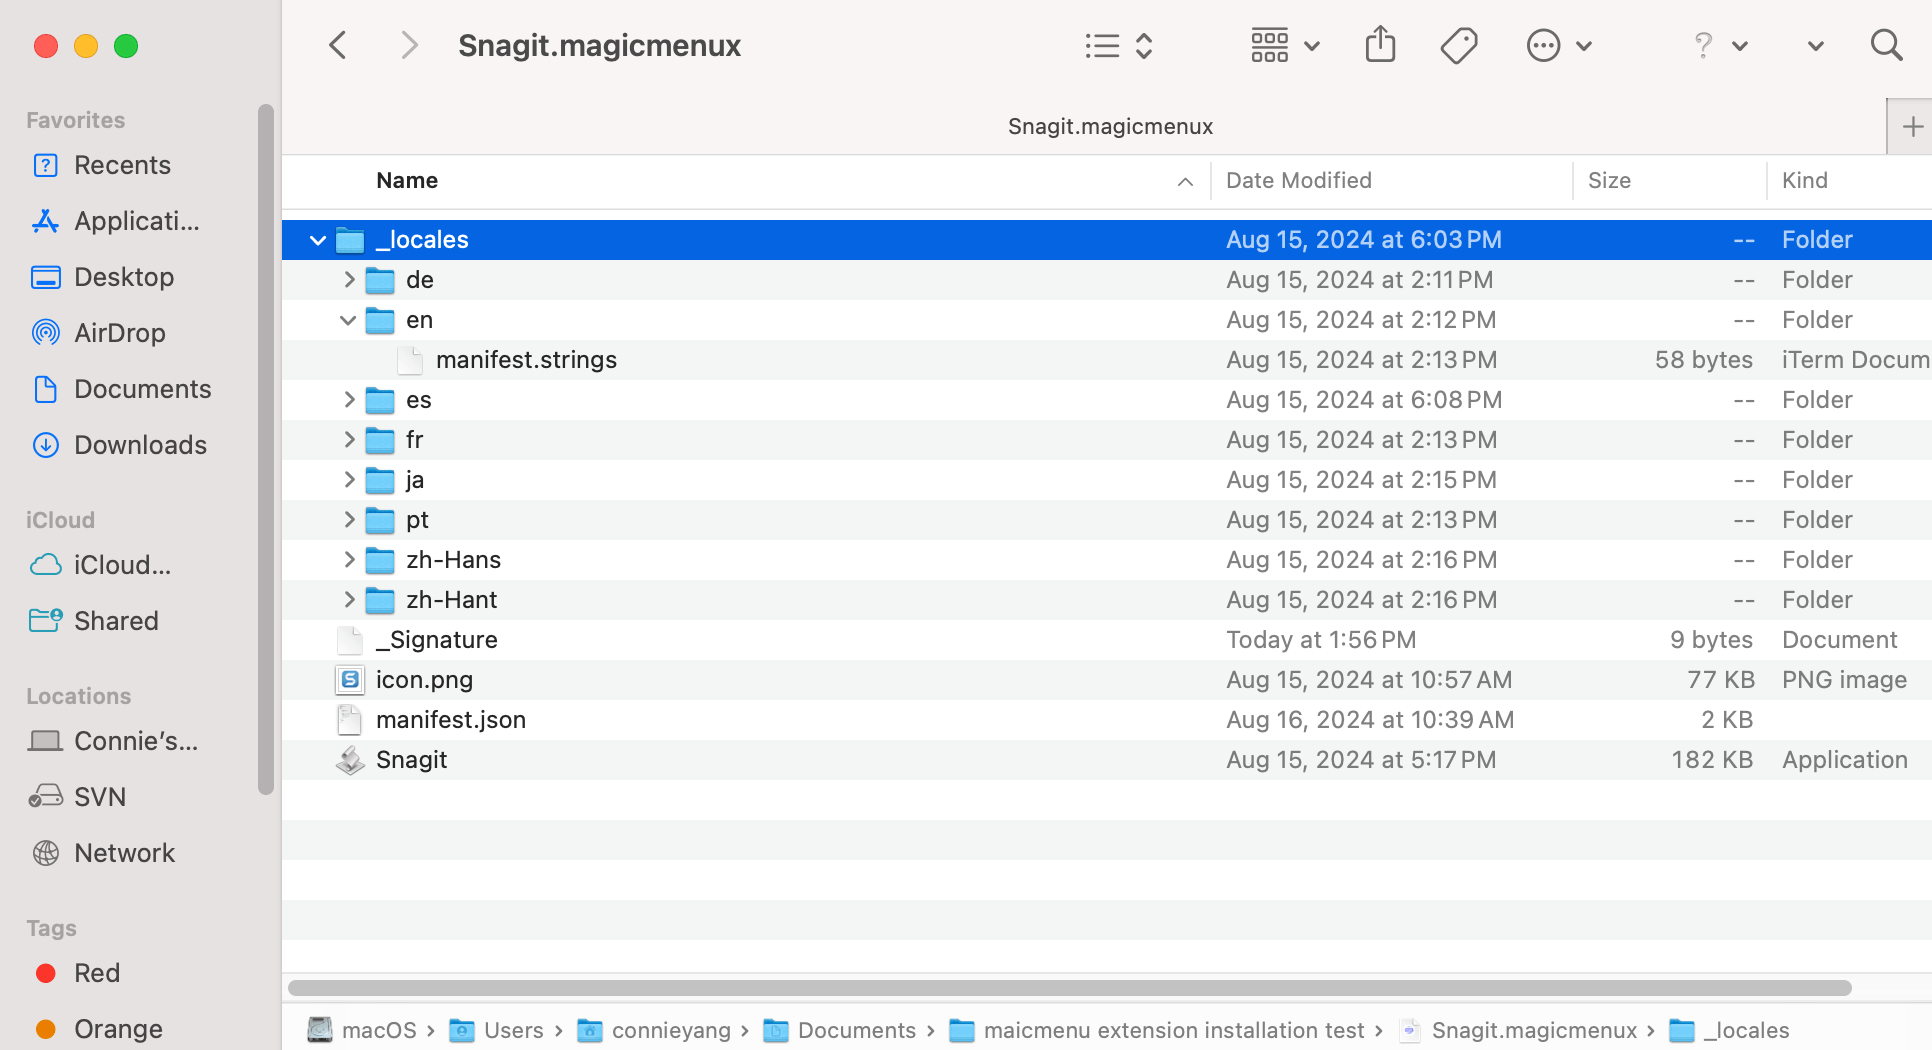Screen dimensions: 1932x1050
Task: Open AirDrop in sidebar
Action: point(120,333)
